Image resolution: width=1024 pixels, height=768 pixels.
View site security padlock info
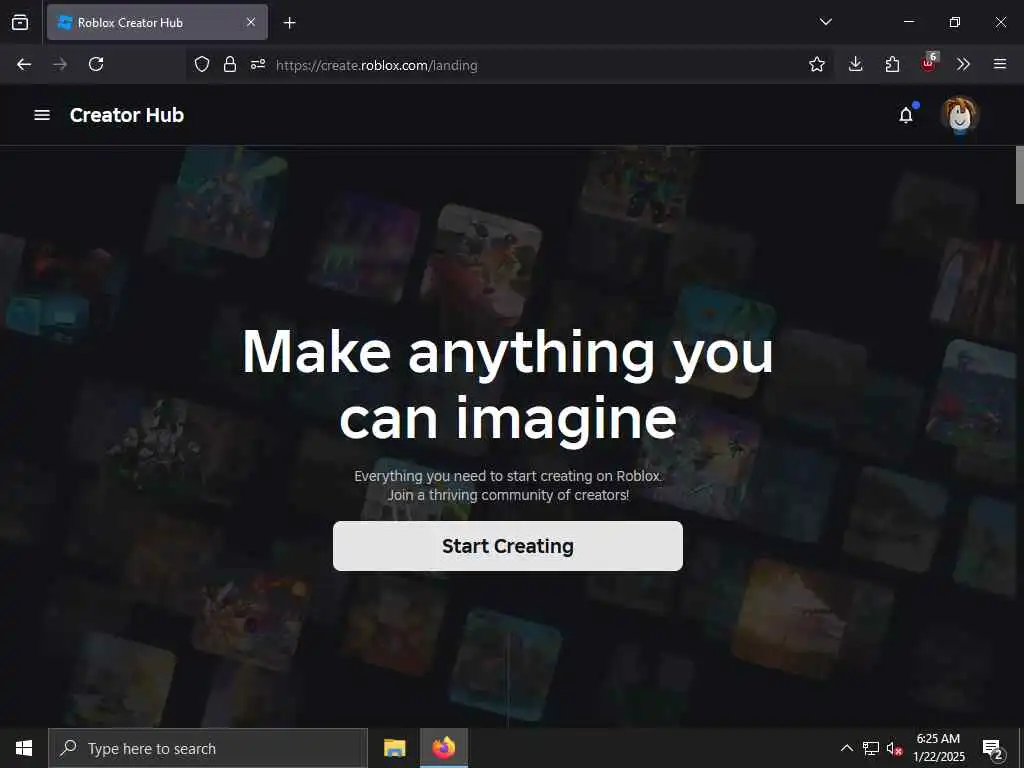(229, 64)
